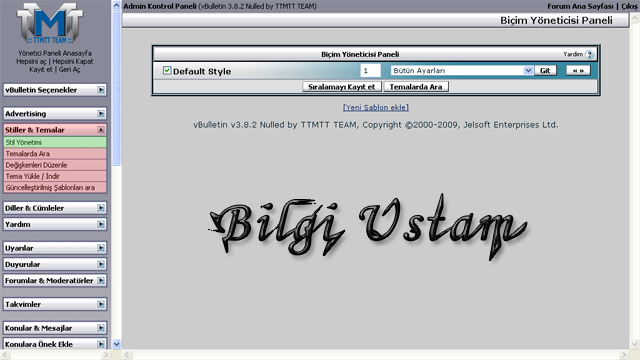The width and height of the screenshot is (640, 360).
Task: Open Değişkenleri Düzenle menu item
Action: 55,165
